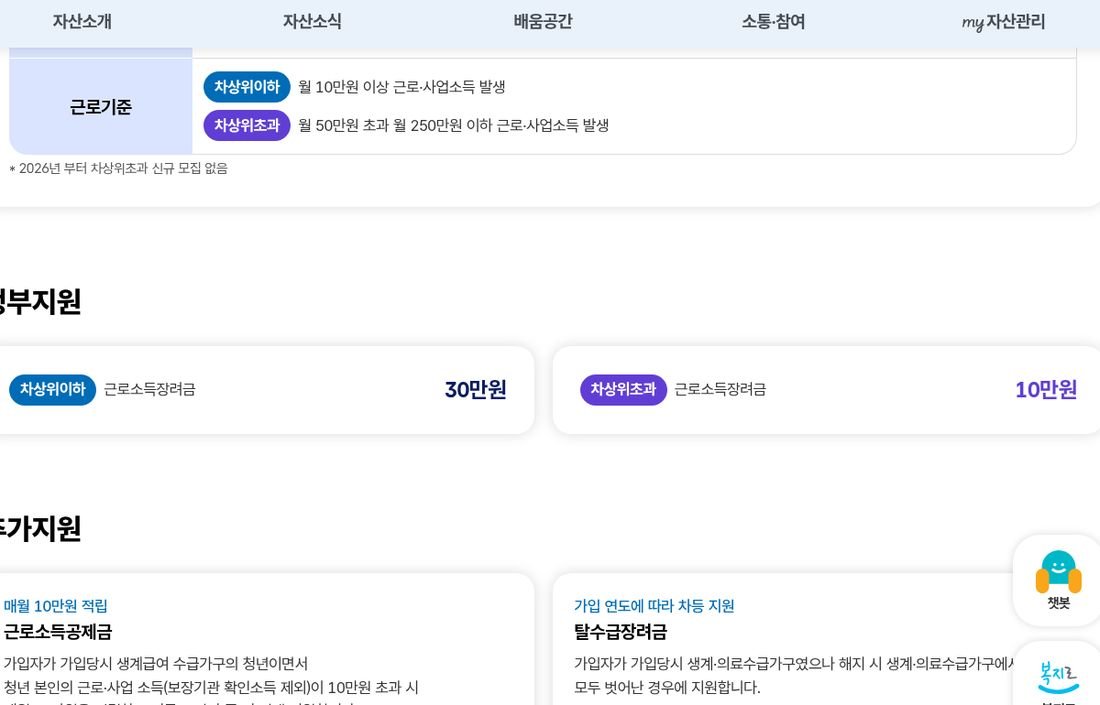Image resolution: width=1100 pixels, height=705 pixels.
Task: Click the 근로소득공제금 heading
Action: (58, 632)
